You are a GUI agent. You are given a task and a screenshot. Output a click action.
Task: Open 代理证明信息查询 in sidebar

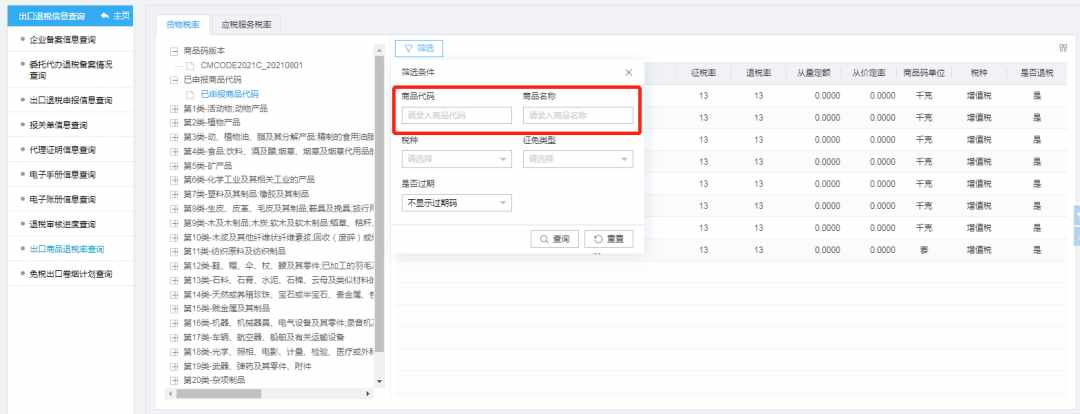63,150
